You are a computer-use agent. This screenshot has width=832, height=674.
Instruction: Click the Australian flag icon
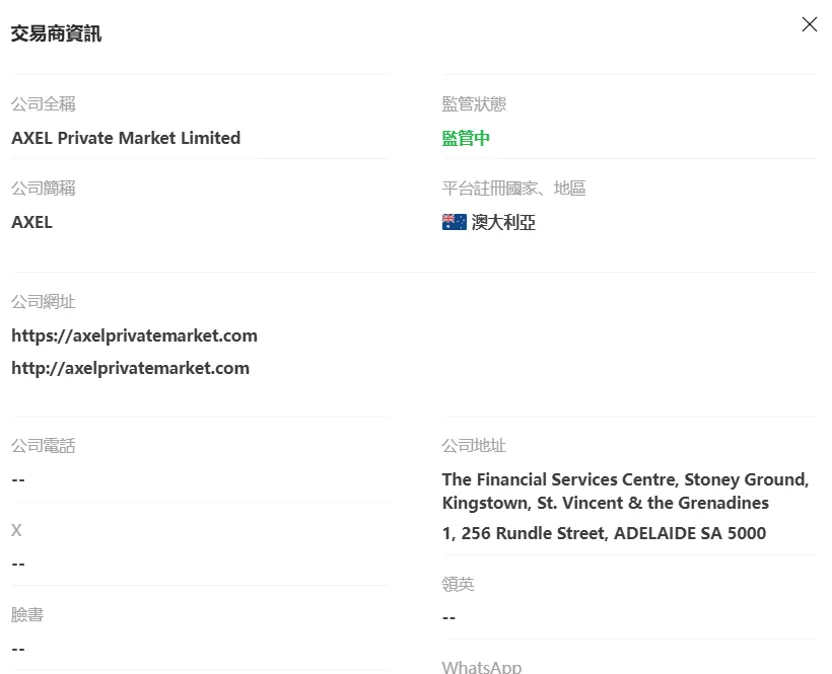pos(454,222)
